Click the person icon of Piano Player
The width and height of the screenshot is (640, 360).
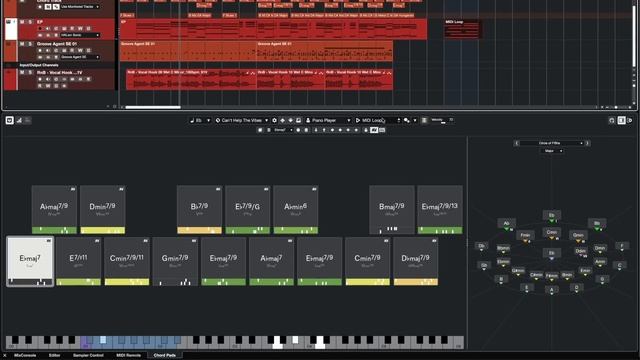(308, 120)
